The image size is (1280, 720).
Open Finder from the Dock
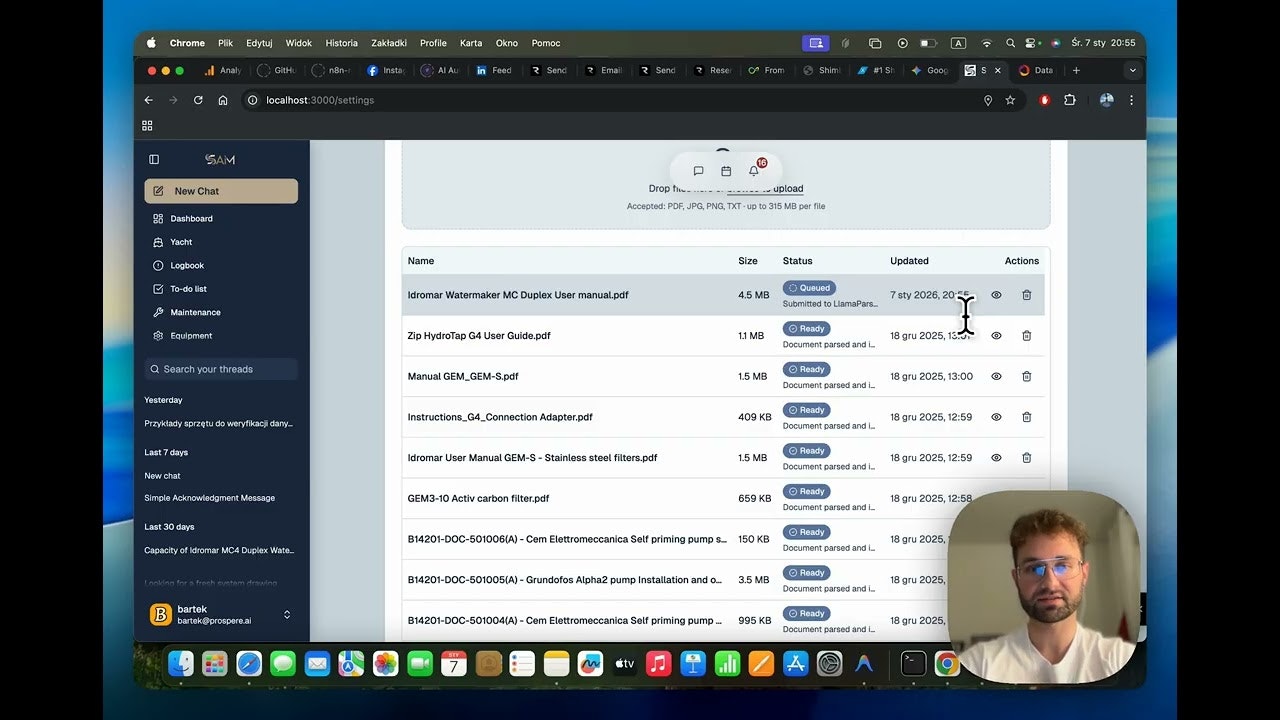click(x=181, y=663)
